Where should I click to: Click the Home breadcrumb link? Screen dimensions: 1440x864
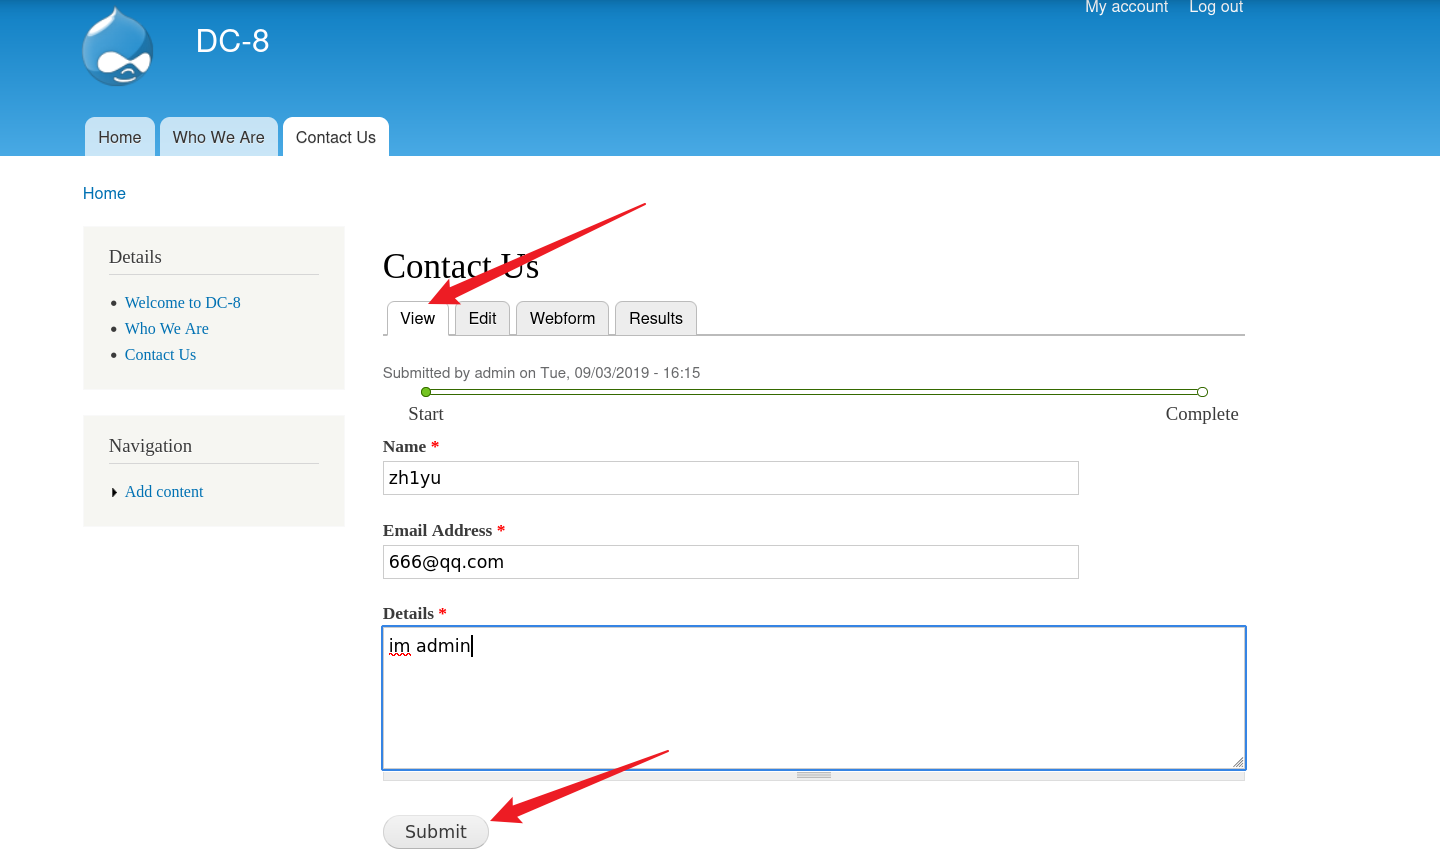coord(104,193)
